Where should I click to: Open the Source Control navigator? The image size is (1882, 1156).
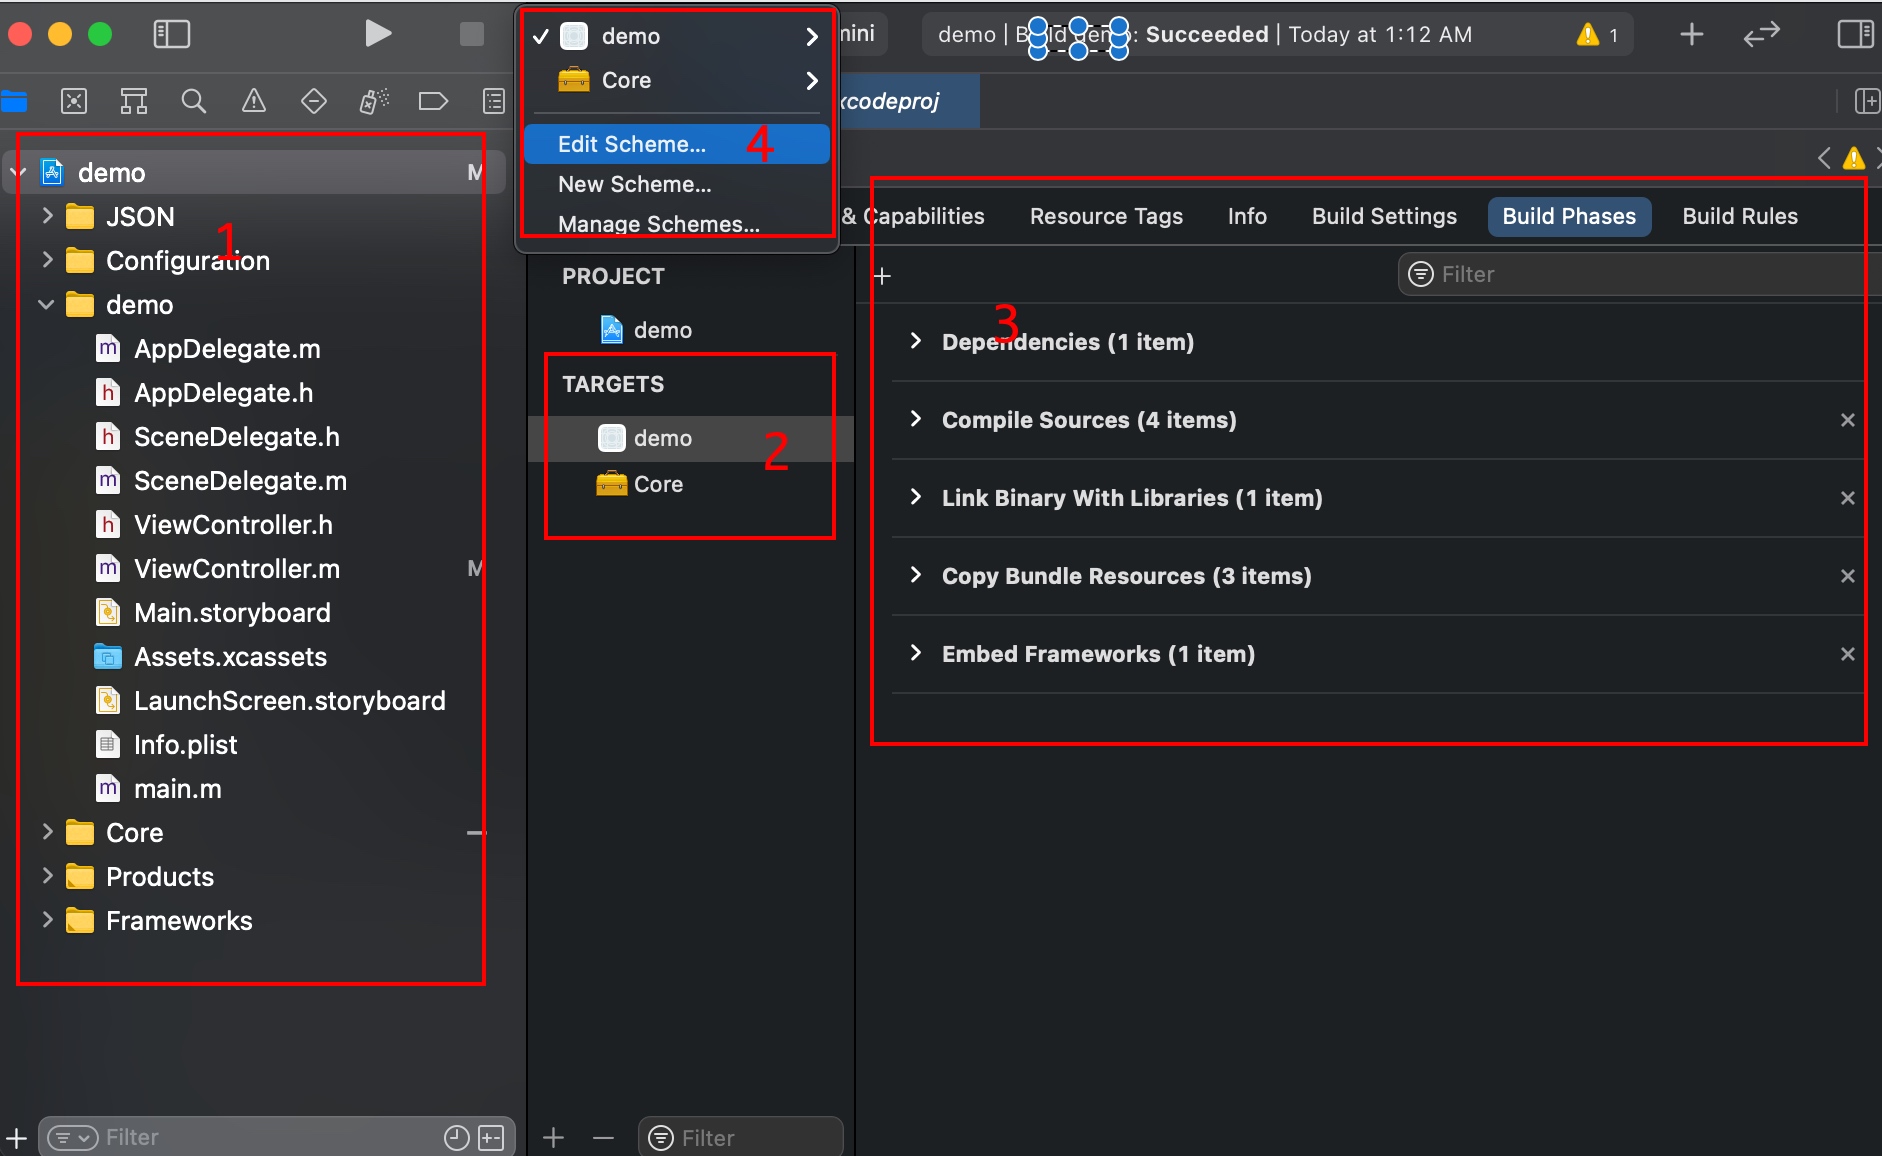[x=74, y=101]
